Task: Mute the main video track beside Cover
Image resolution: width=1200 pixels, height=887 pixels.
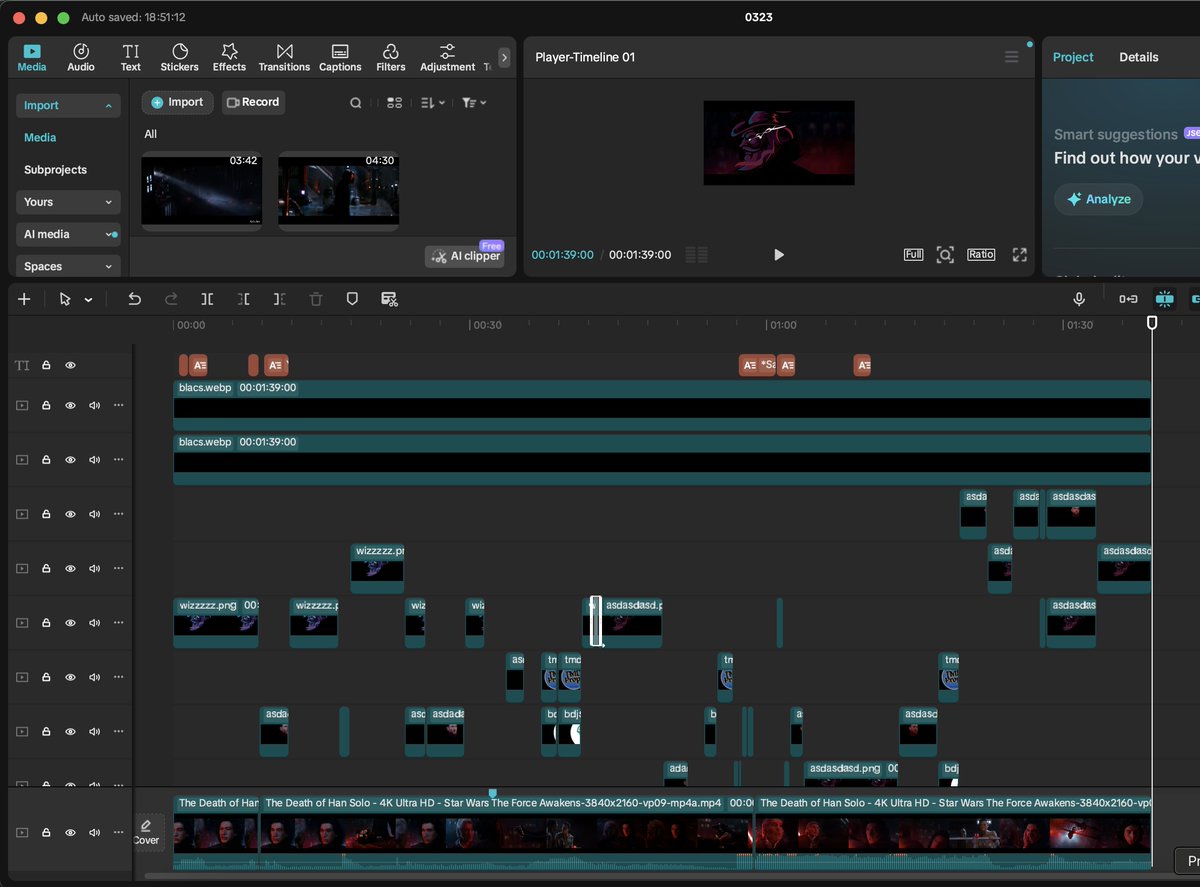Action: click(x=94, y=832)
